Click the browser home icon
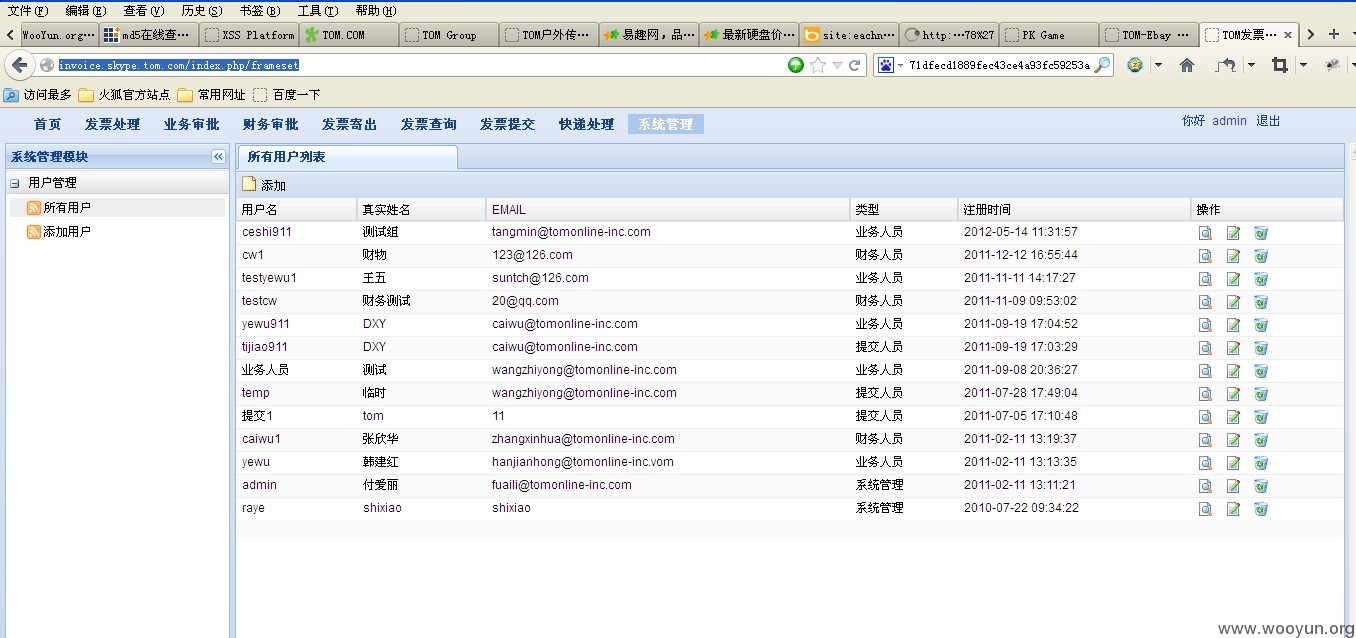 (1187, 65)
